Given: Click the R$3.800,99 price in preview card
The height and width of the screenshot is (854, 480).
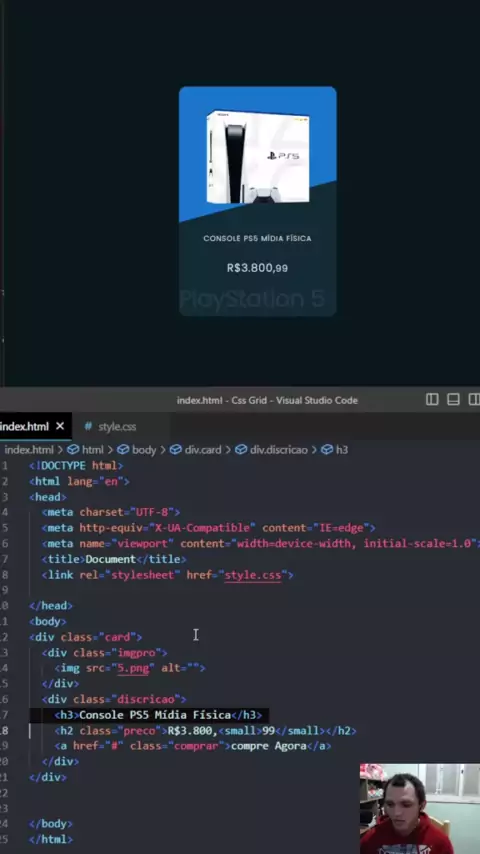Looking at the screenshot, I should [257, 268].
